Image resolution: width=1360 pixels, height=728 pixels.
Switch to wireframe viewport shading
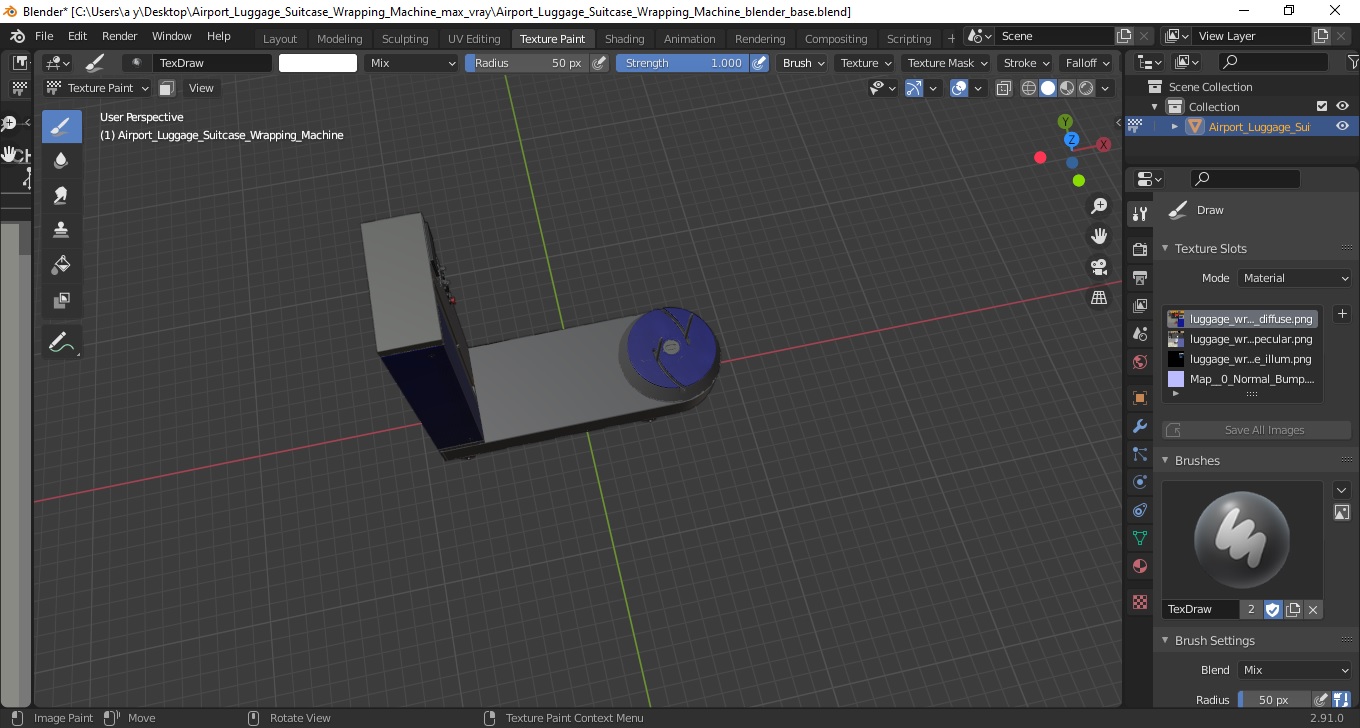coord(1029,88)
